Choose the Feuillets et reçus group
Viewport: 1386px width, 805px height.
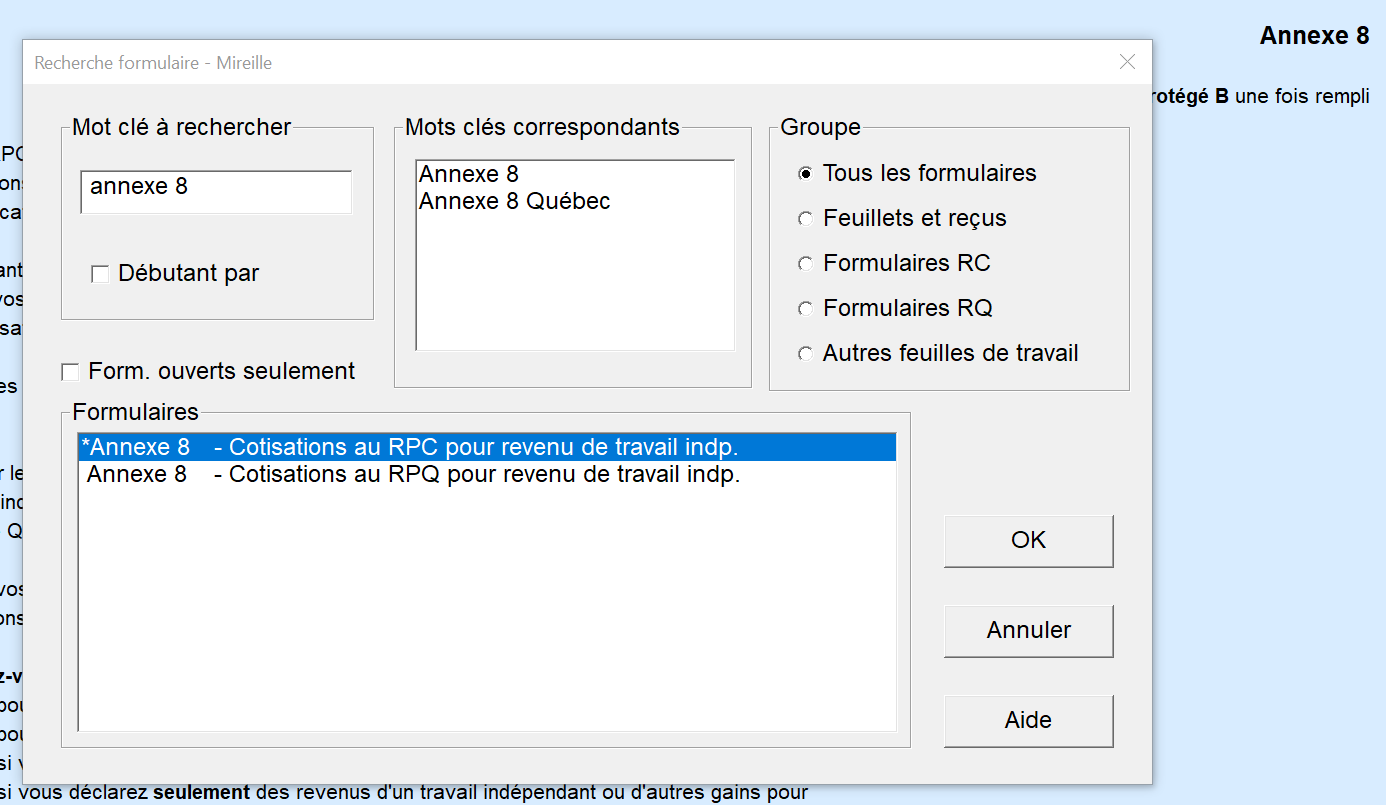click(805, 219)
